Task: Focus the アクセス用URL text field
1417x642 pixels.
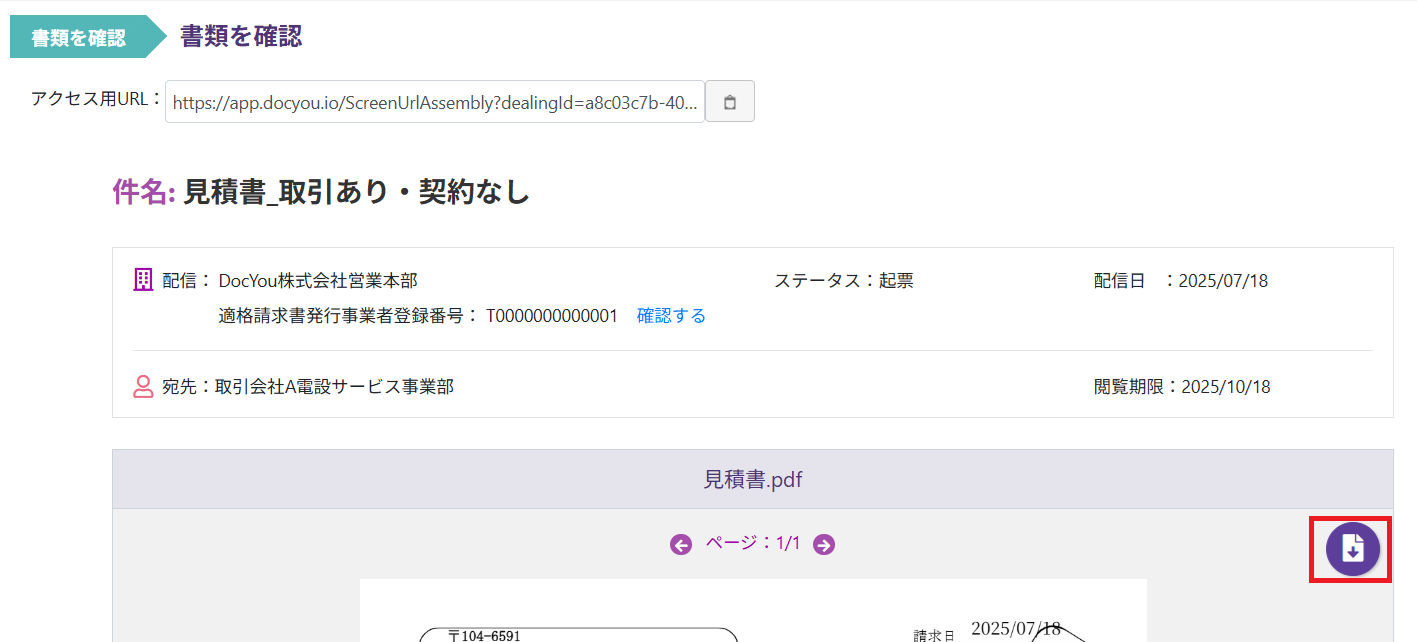Action: (435, 102)
